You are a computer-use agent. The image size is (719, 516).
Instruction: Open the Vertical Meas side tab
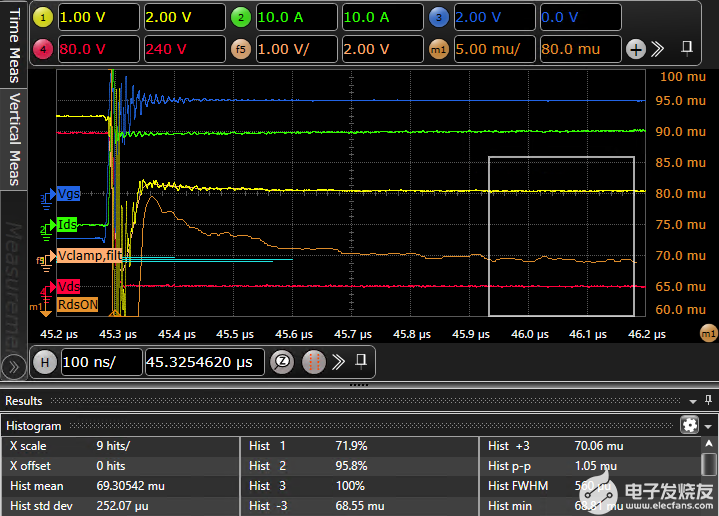[x=13, y=138]
